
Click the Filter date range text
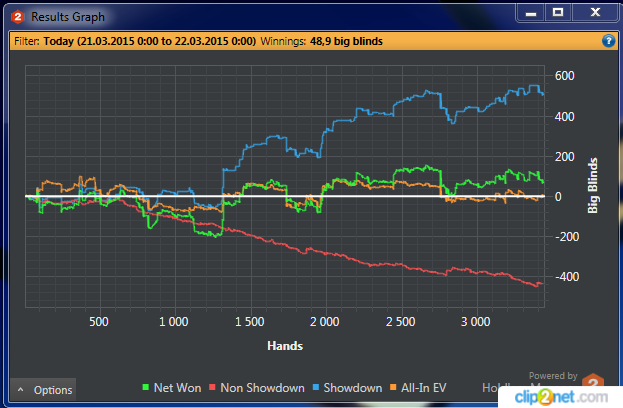point(150,41)
